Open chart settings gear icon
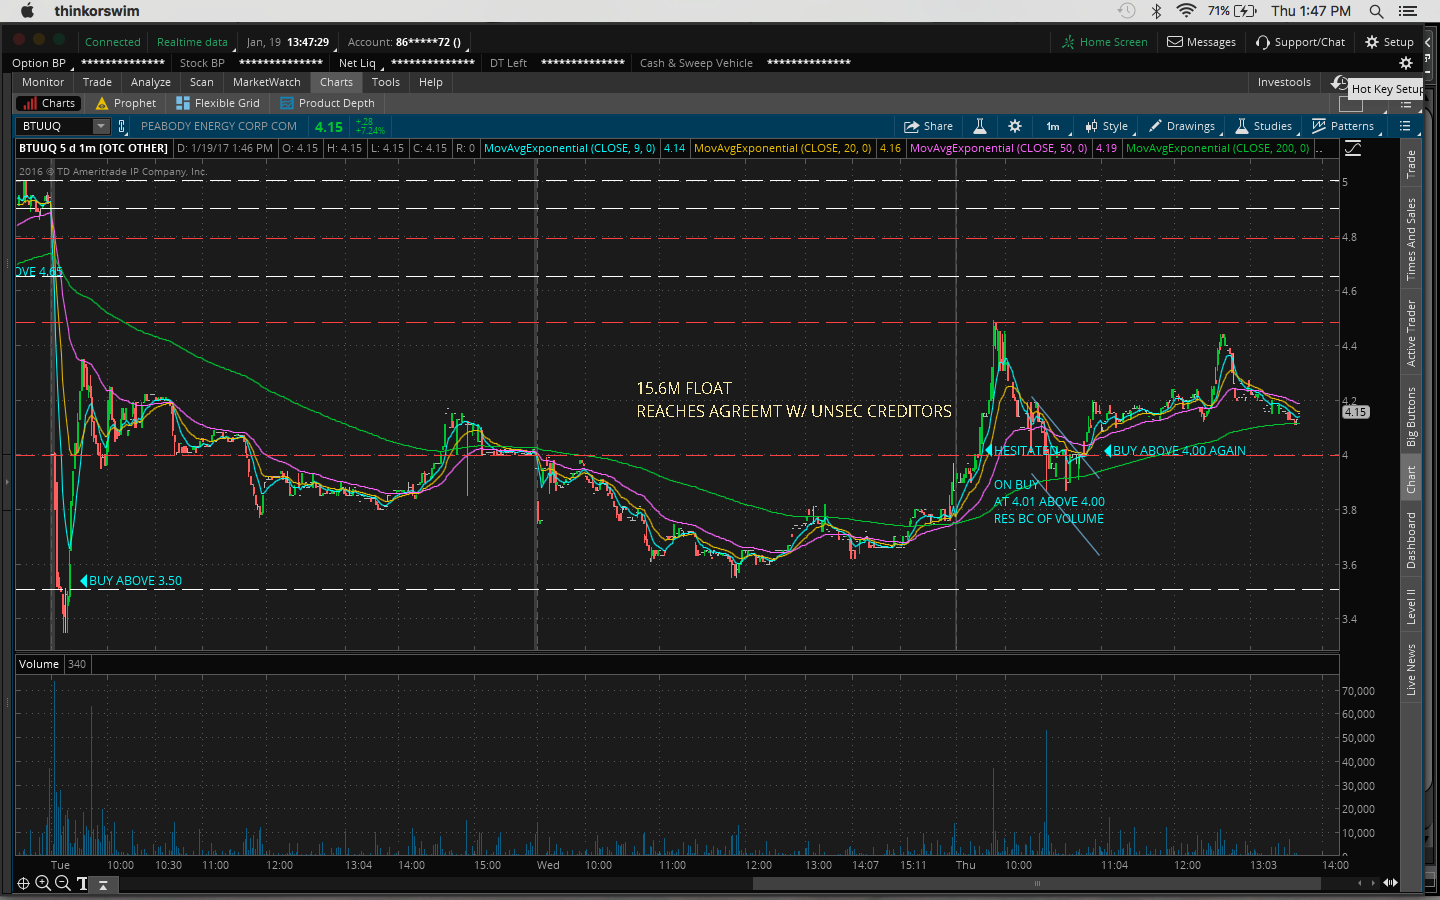This screenshot has width=1440, height=900. (x=1015, y=126)
